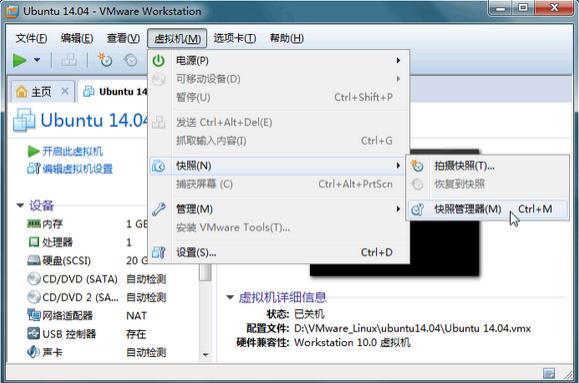Collapse the 虚拟机详细信息 section
This screenshot has width=579, height=383.
click(230, 297)
